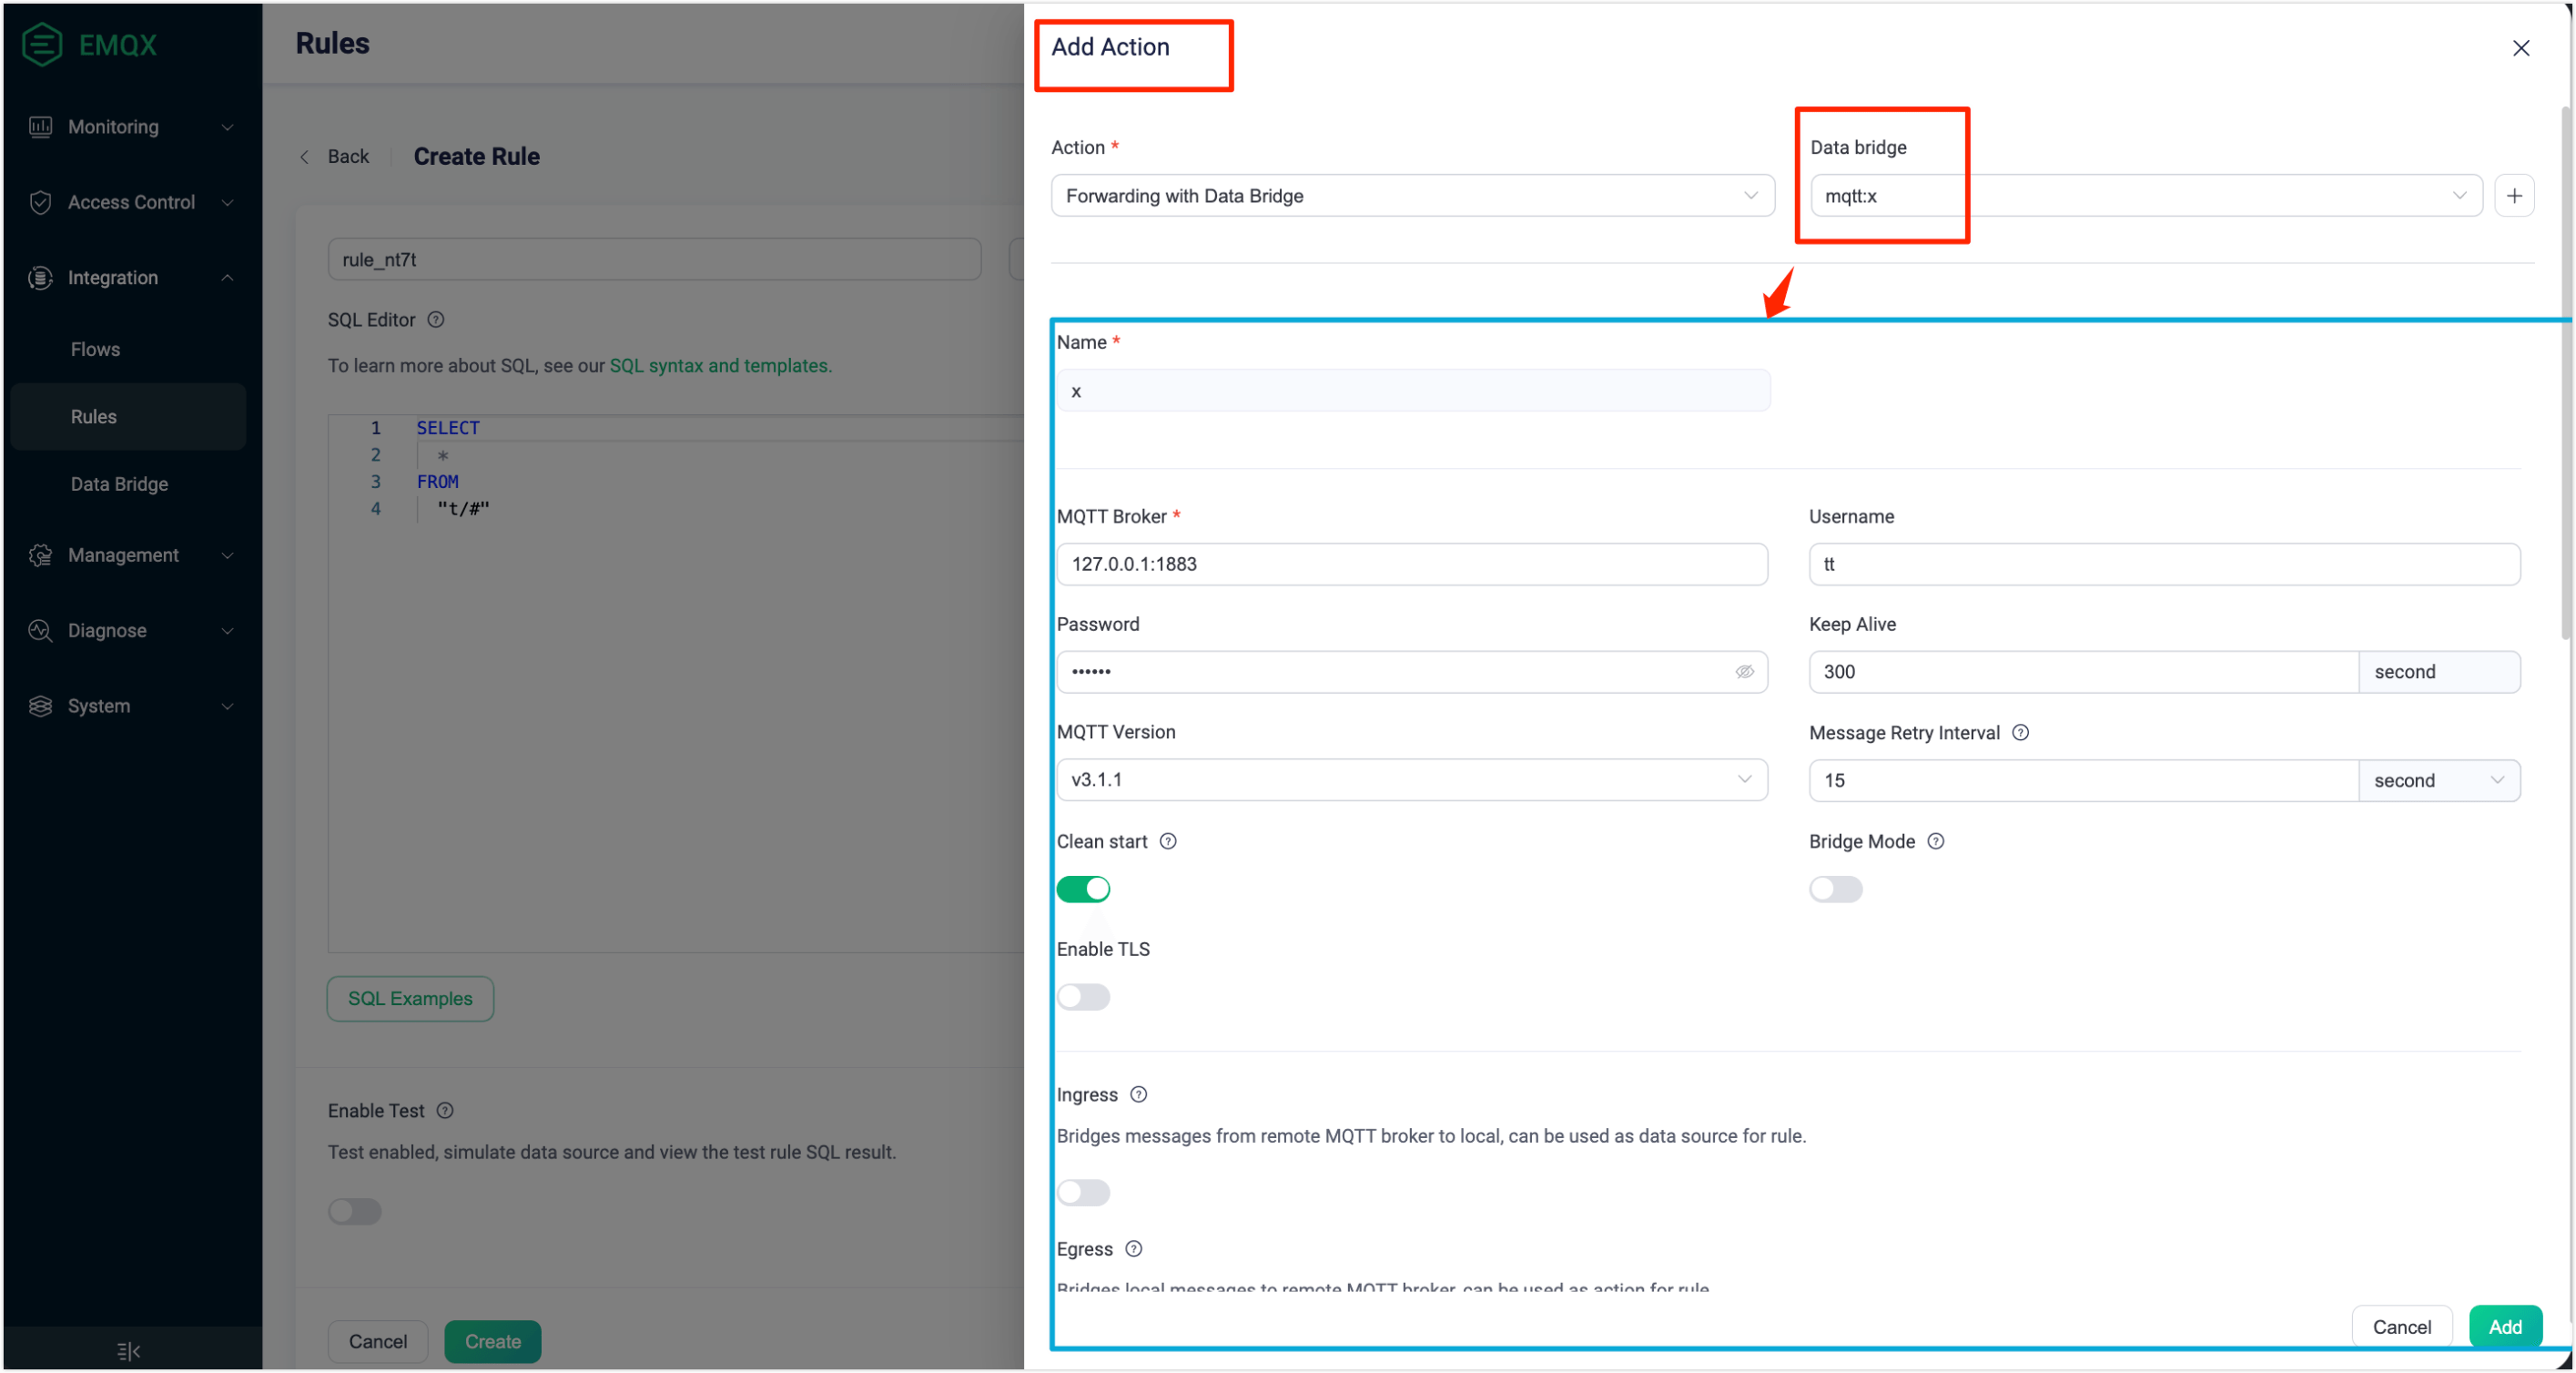Open the MQTT Version dropdown

coord(1411,780)
